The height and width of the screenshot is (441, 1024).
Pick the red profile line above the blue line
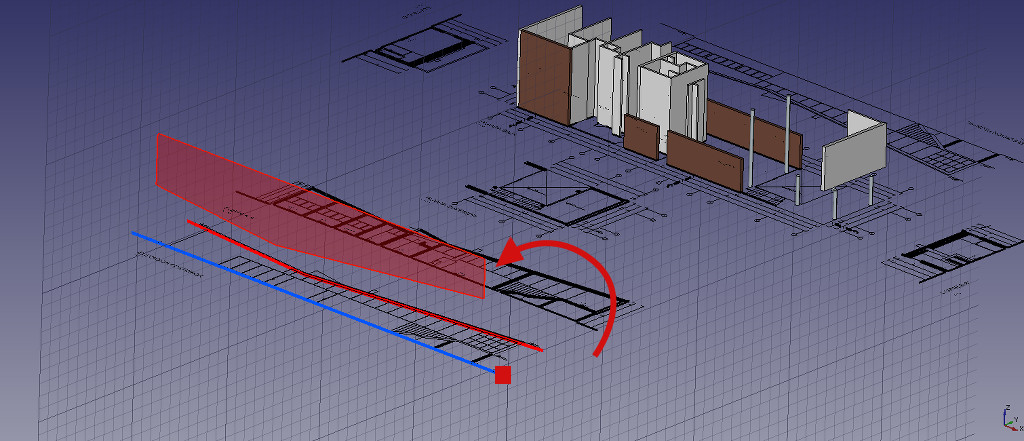364,286
